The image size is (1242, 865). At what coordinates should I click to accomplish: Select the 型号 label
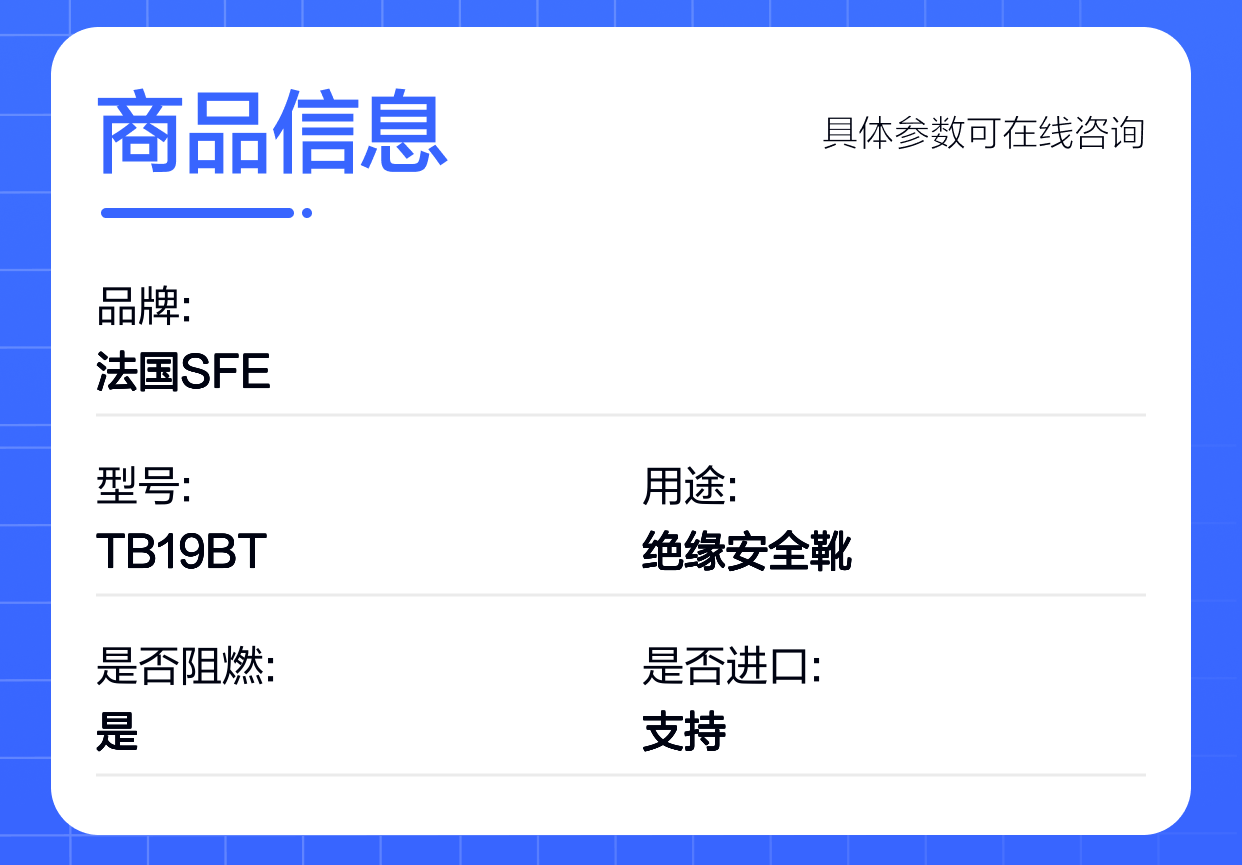144,487
